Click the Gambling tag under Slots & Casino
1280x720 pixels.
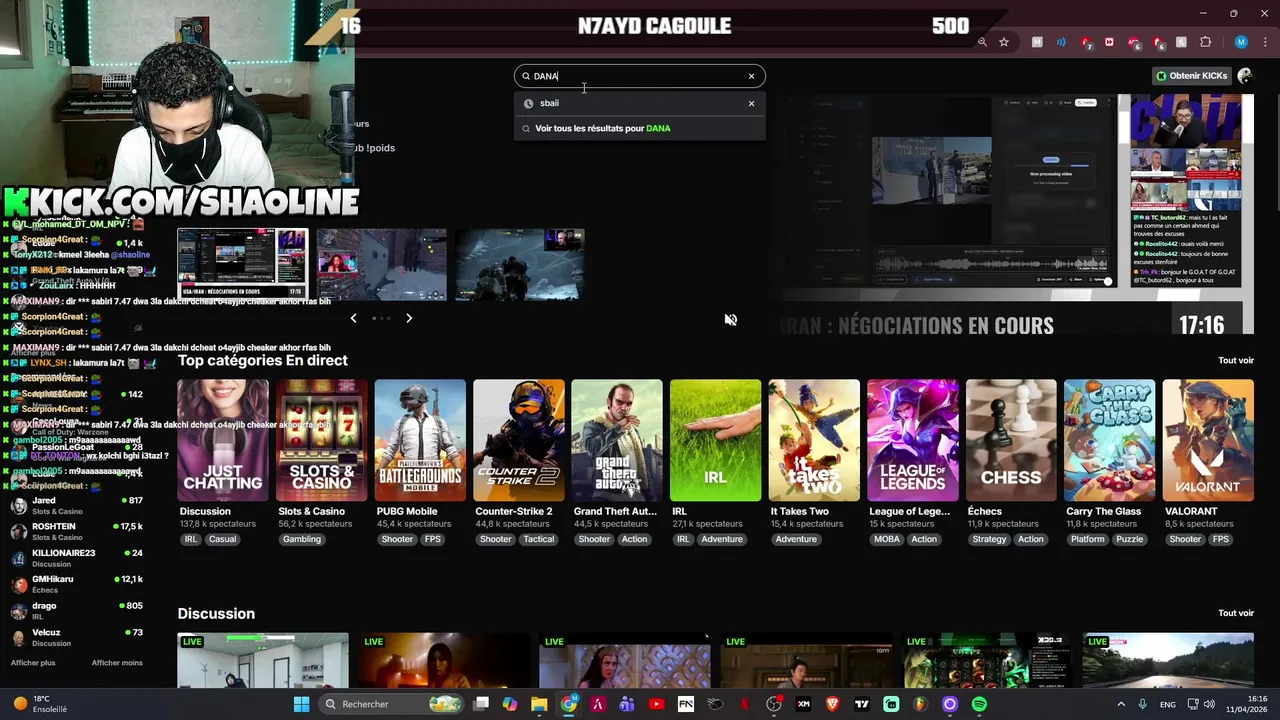coord(302,539)
